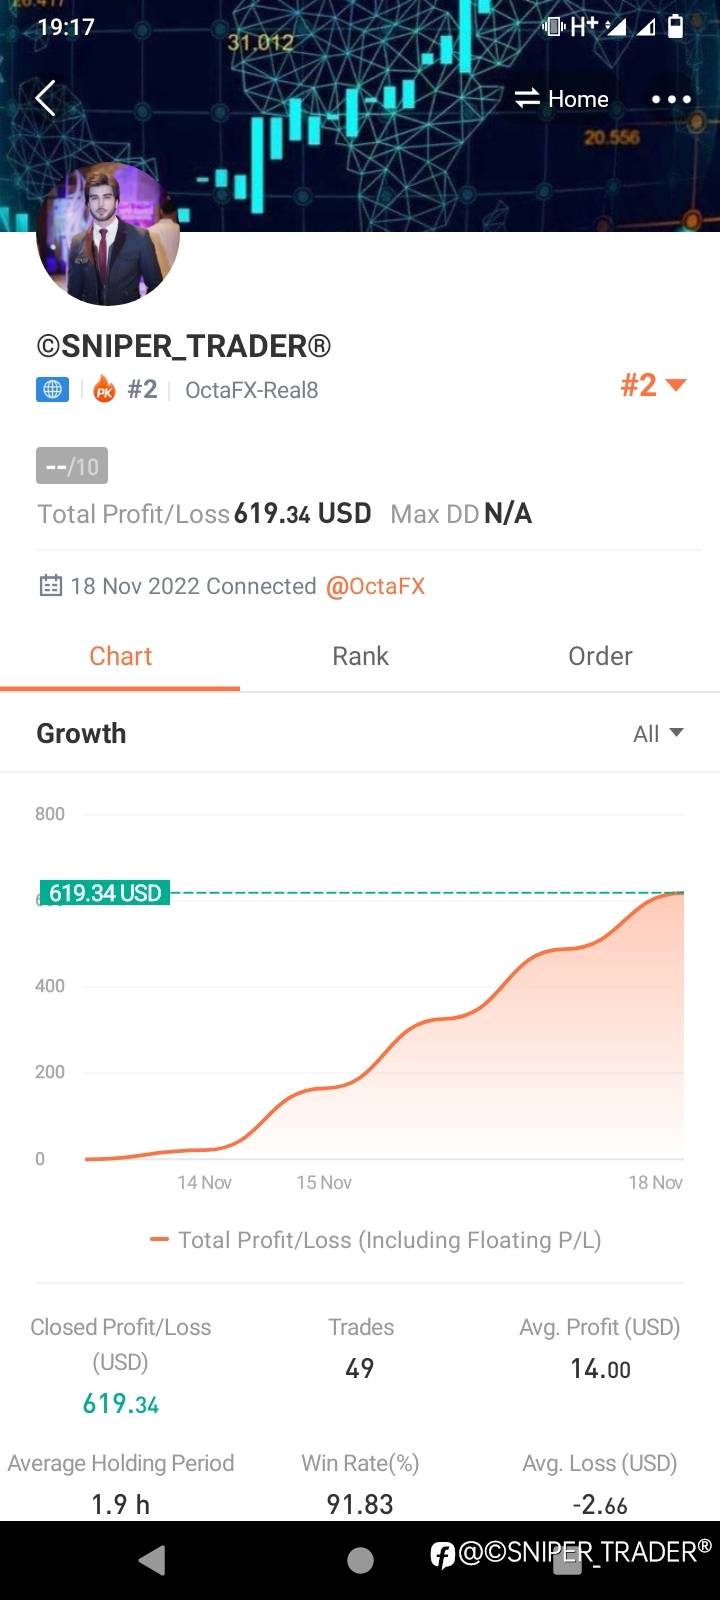Tap the PK flame rank icon
The height and width of the screenshot is (1600, 720).
(x=104, y=389)
